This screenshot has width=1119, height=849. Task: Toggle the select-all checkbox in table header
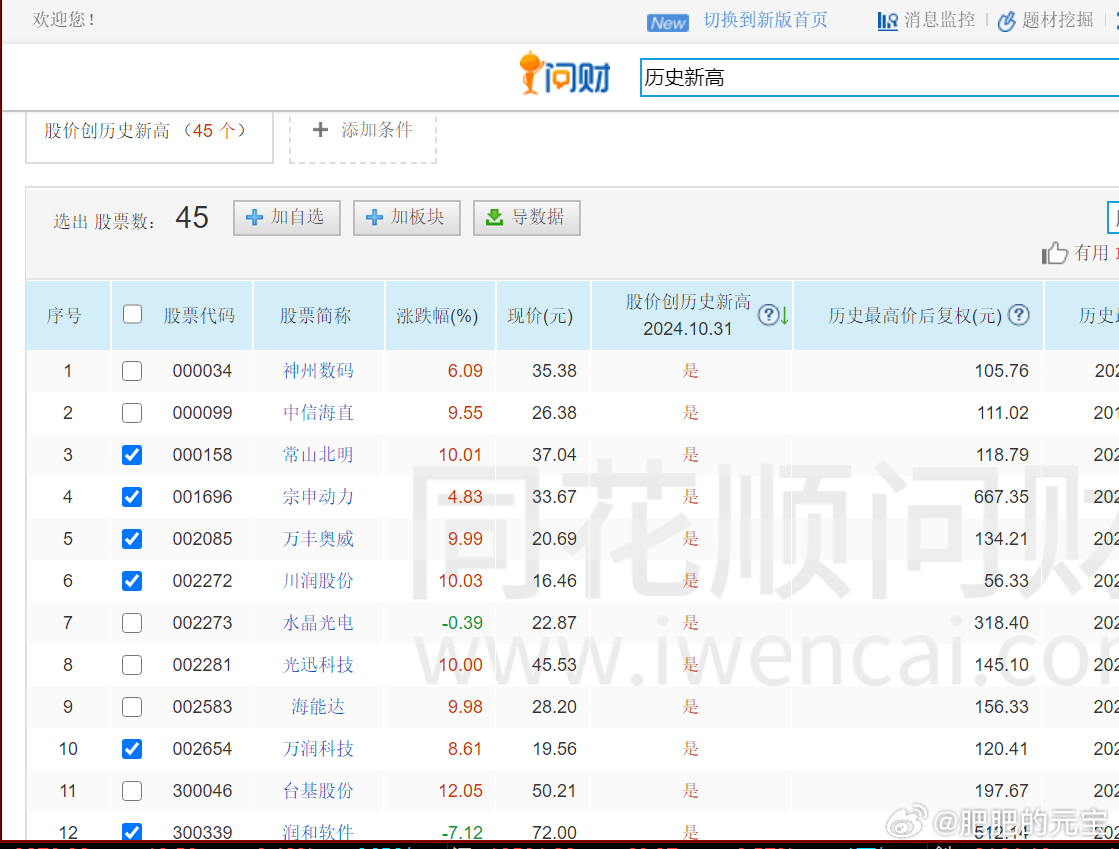(132, 315)
